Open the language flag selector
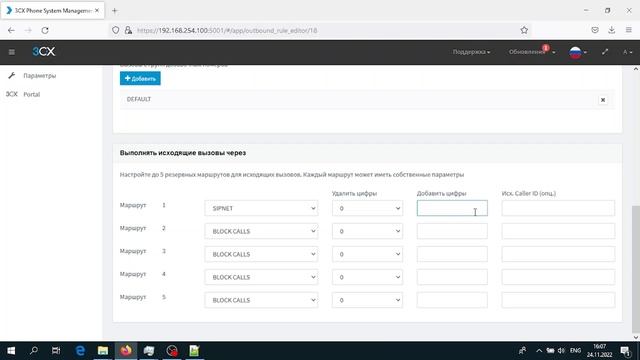This screenshot has height=360, width=640. [x=578, y=52]
